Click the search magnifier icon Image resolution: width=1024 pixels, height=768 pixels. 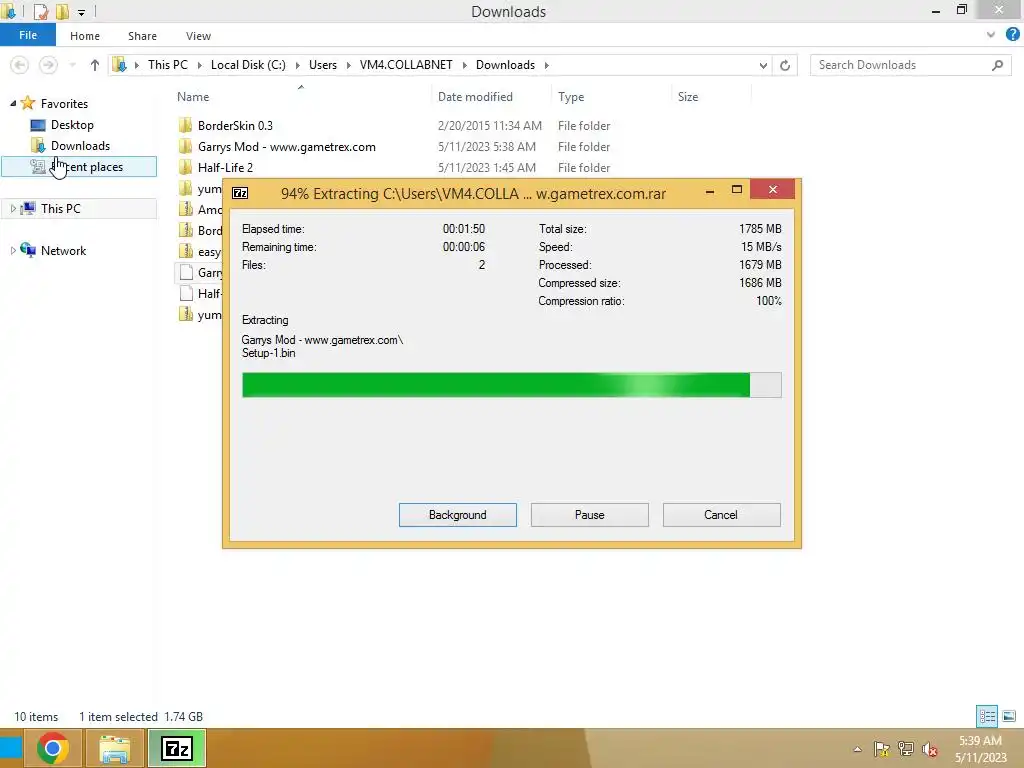click(x=997, y=65)
